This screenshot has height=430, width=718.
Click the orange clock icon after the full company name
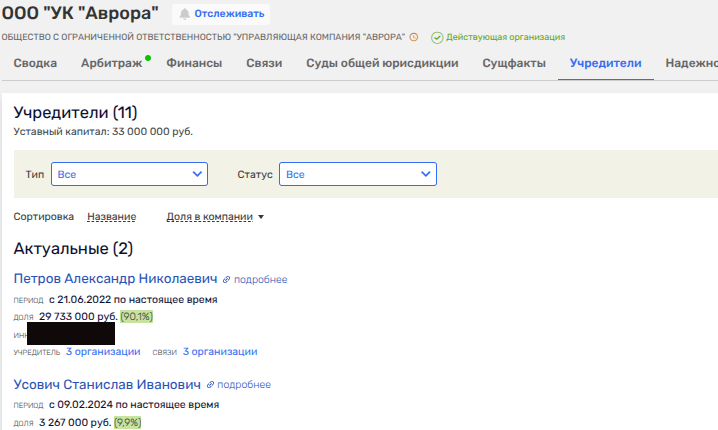point(414,37)
